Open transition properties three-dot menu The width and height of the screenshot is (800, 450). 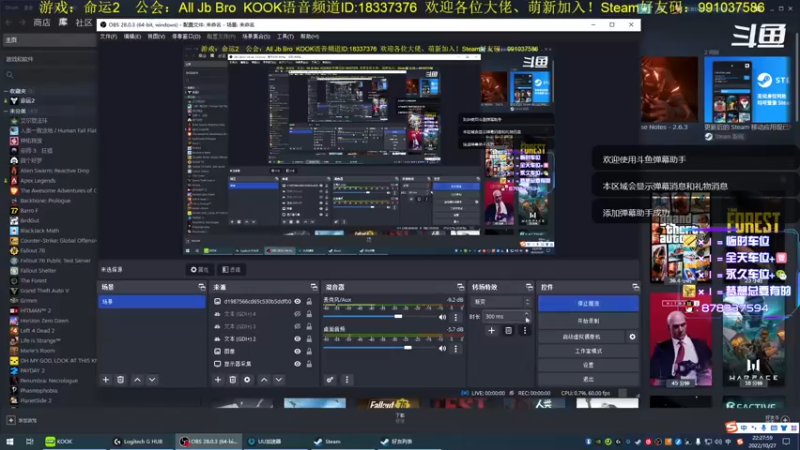pos(525,331)
